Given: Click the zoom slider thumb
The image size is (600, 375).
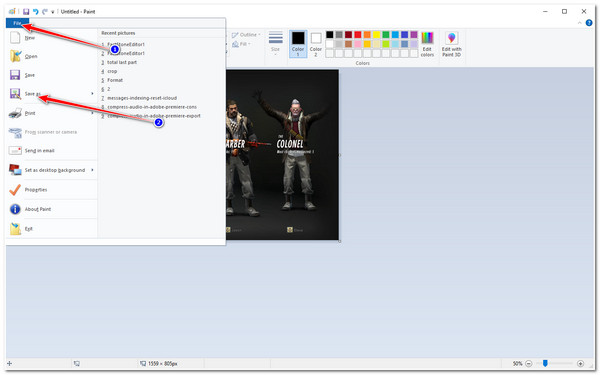Looking at the screenshot, I should point(545,364).
